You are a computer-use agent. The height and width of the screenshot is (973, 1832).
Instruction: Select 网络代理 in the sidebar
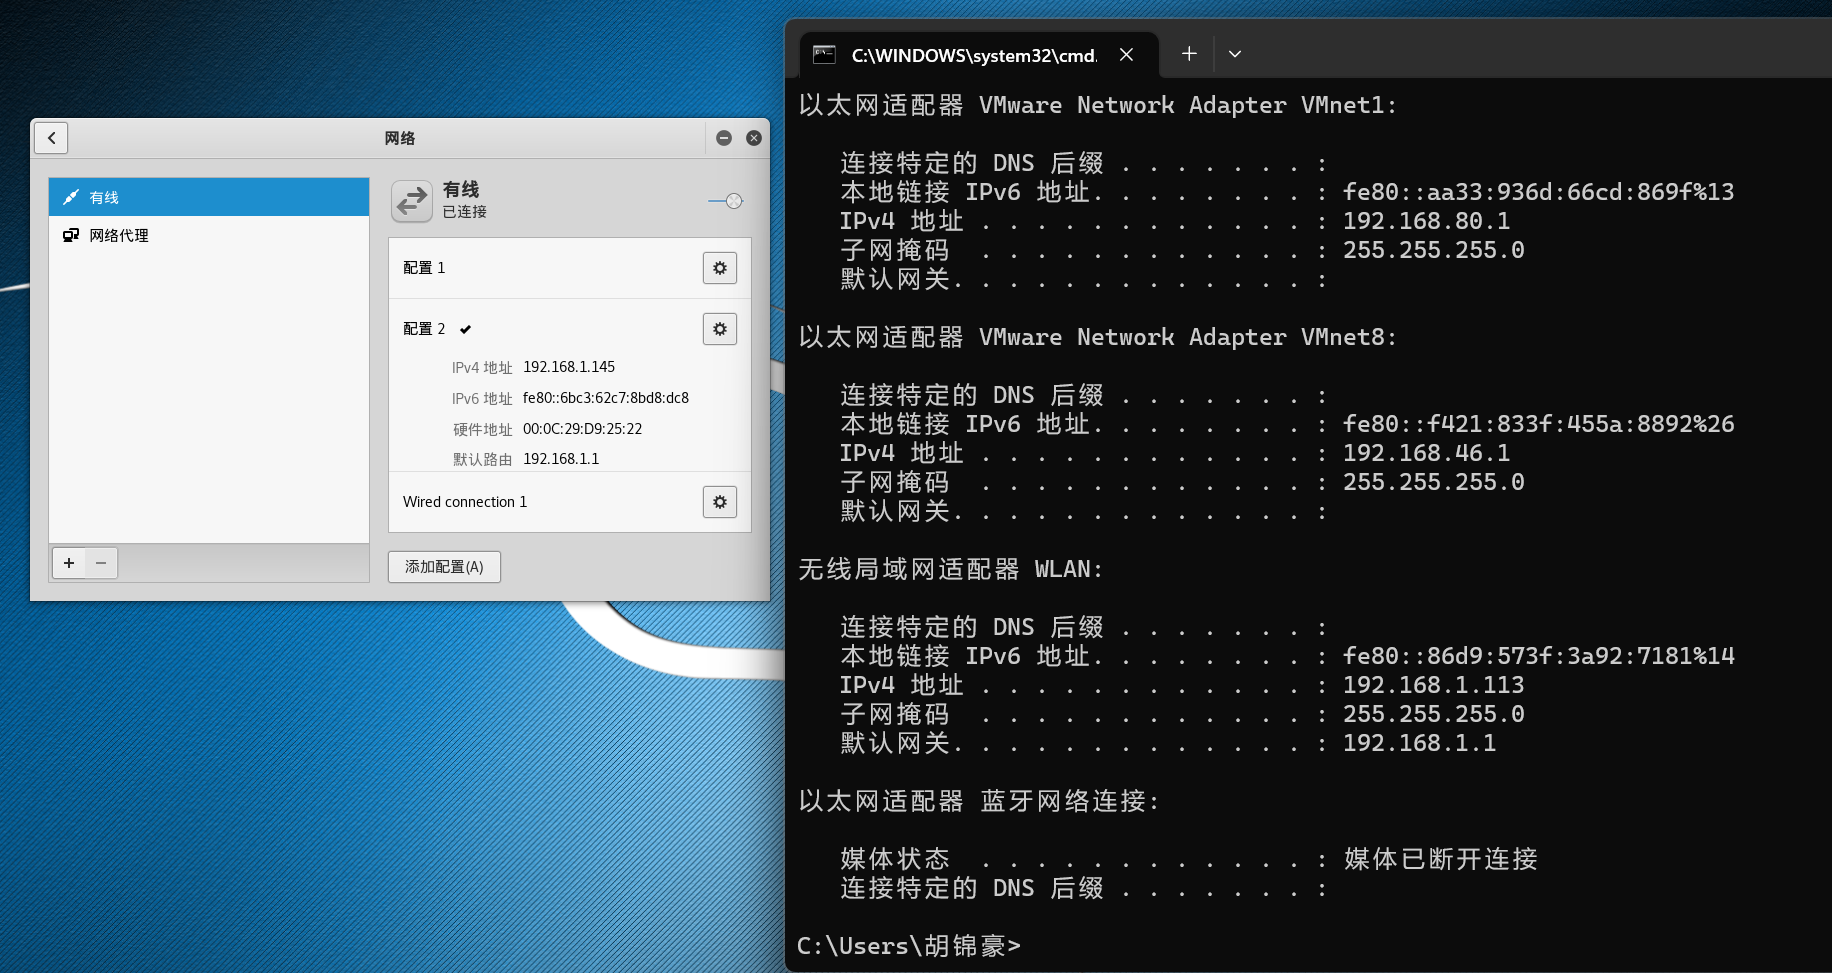[x=208, y=236]
